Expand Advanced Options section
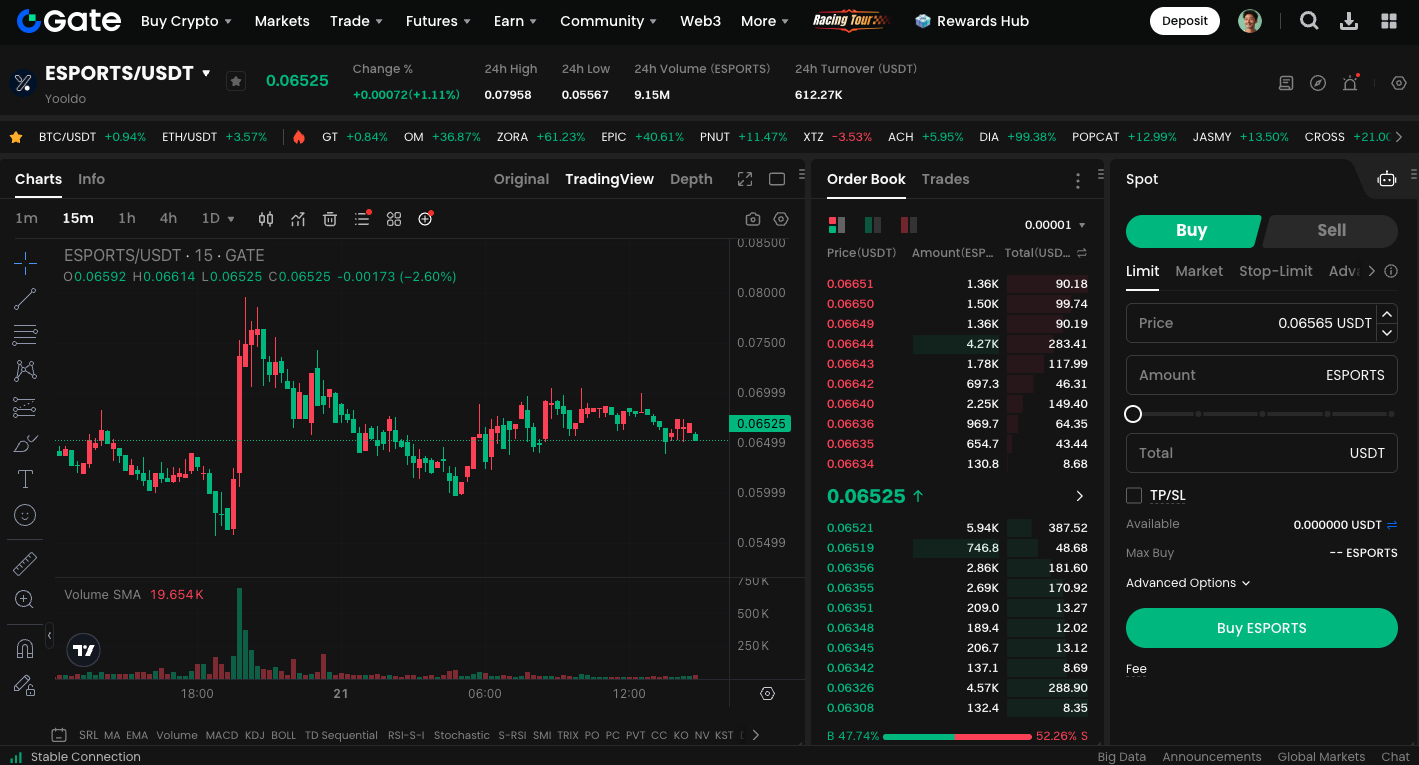Viewport: 1419px width, 765px height. pos(1188,583)
